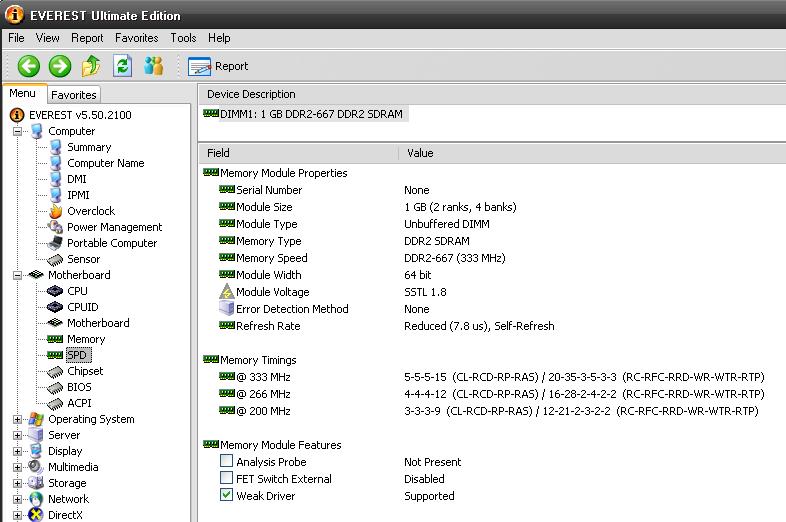
Task: Click the Portable Computer laptop icon
Action: pyautogui.click(x=55, y=243)
